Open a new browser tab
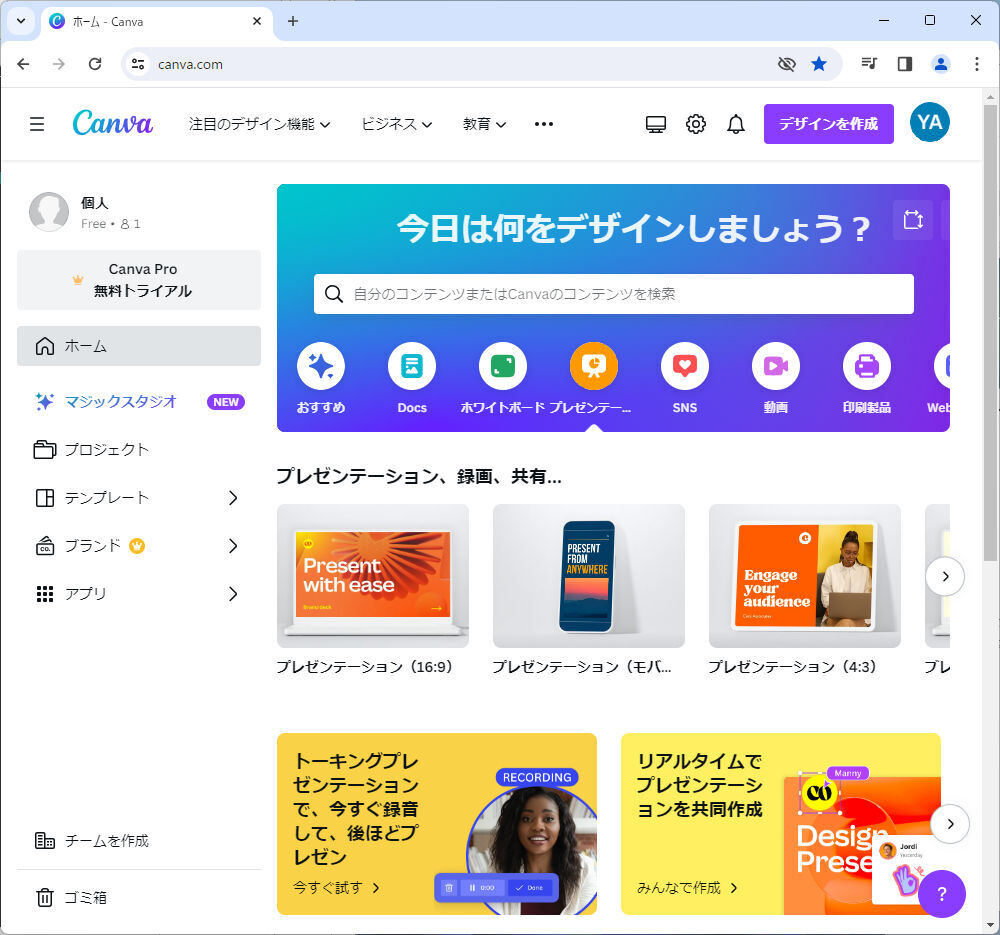Screen dimensions: 1000x935 point(293,21)
